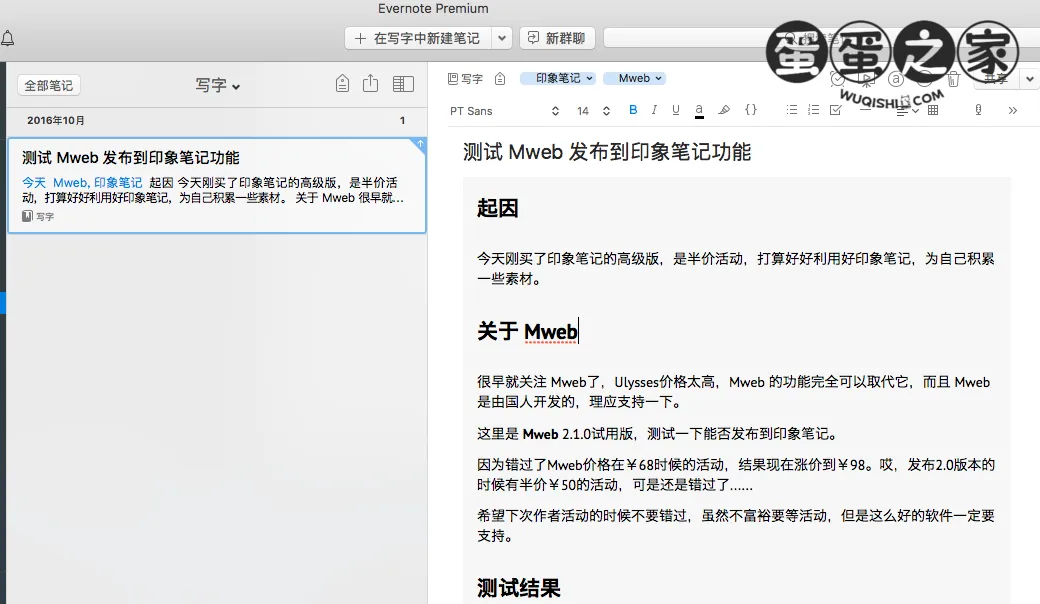Click paragraph starting 很早就关注 Mweb了

point(734,392)
